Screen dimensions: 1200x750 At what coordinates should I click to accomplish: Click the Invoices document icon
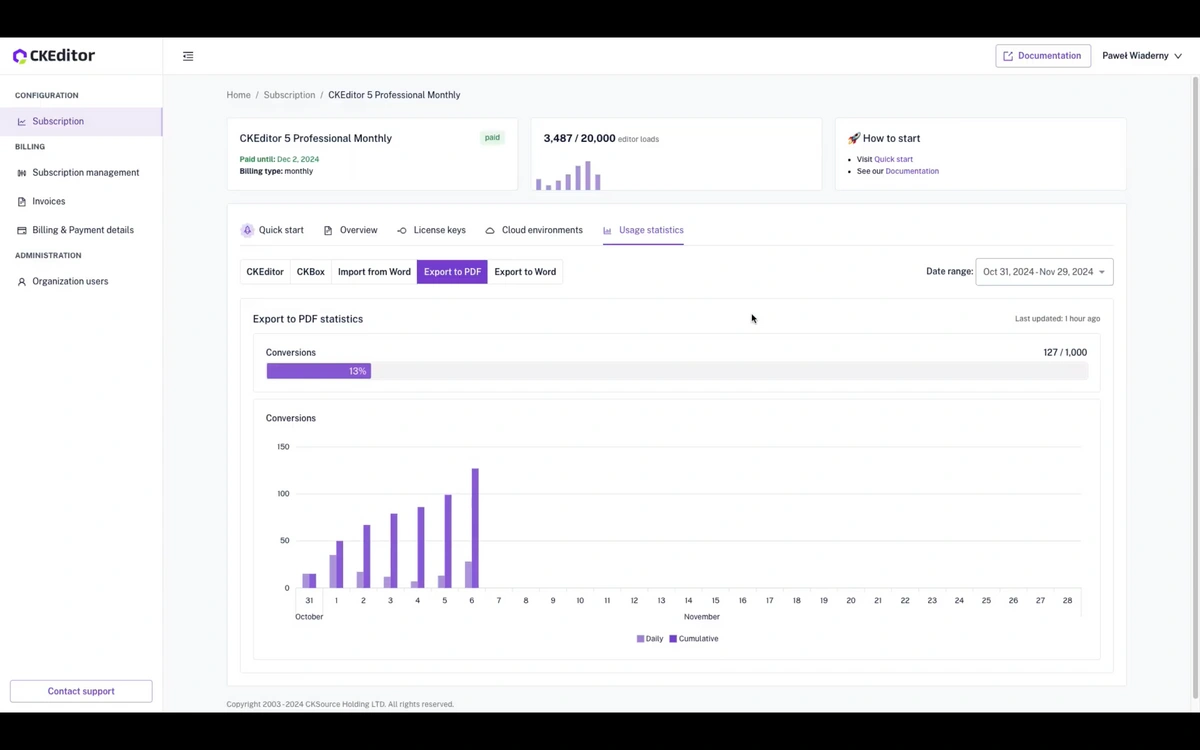coord(22,202)
